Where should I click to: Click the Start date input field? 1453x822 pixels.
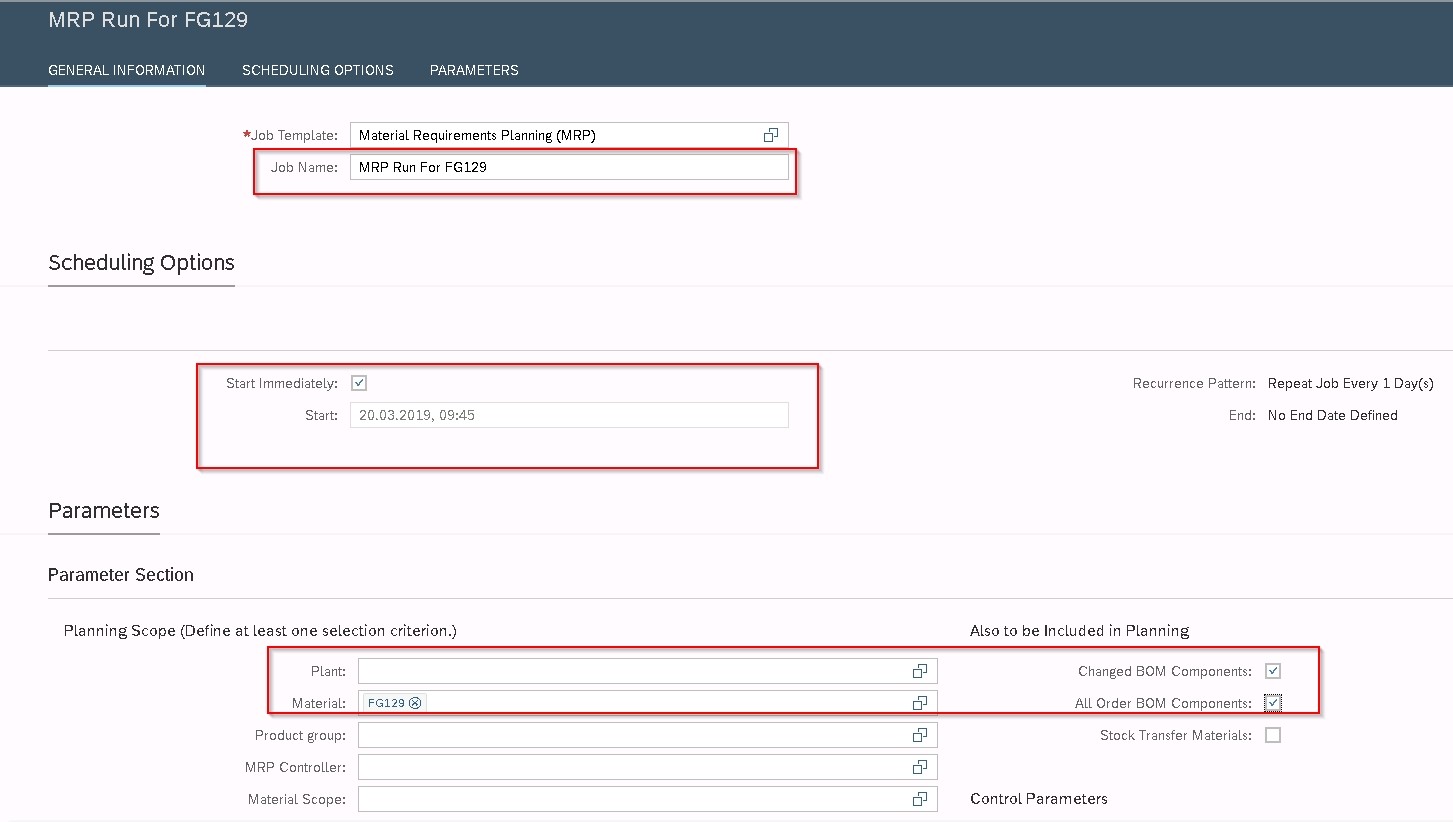pos(569,415)
